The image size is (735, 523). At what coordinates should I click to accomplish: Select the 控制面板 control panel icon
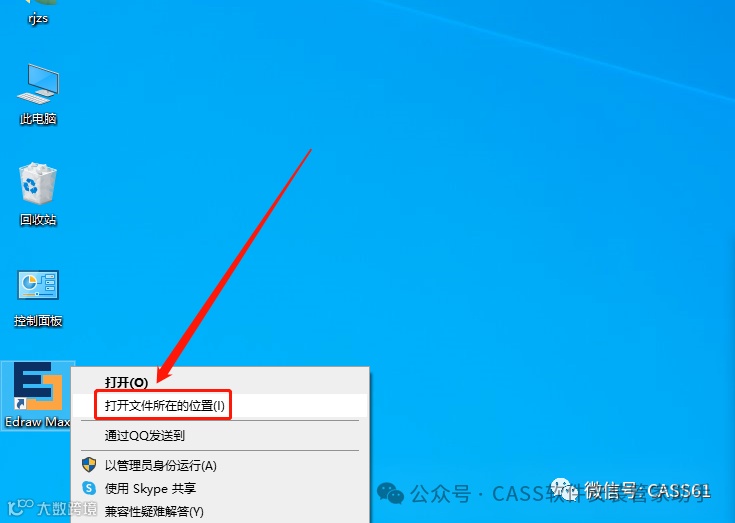pos(38,285)
